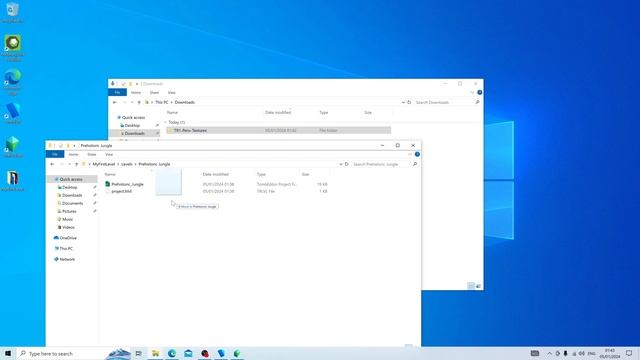
Task: Open Downloads in the front window sidebar
Action: click(72, 195)
